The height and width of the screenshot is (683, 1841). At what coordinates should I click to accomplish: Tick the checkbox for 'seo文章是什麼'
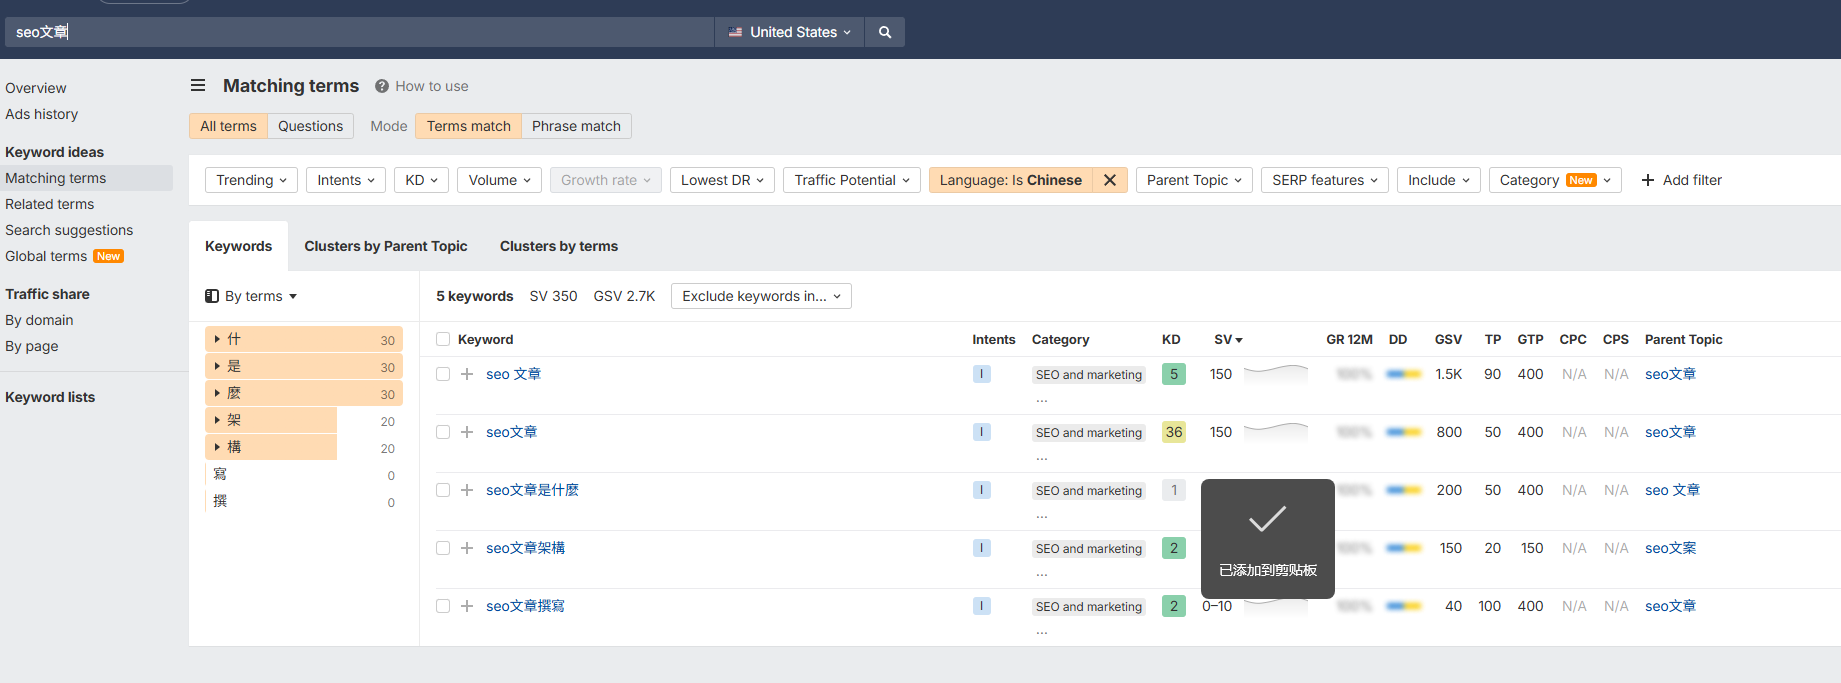coord(443,490)
